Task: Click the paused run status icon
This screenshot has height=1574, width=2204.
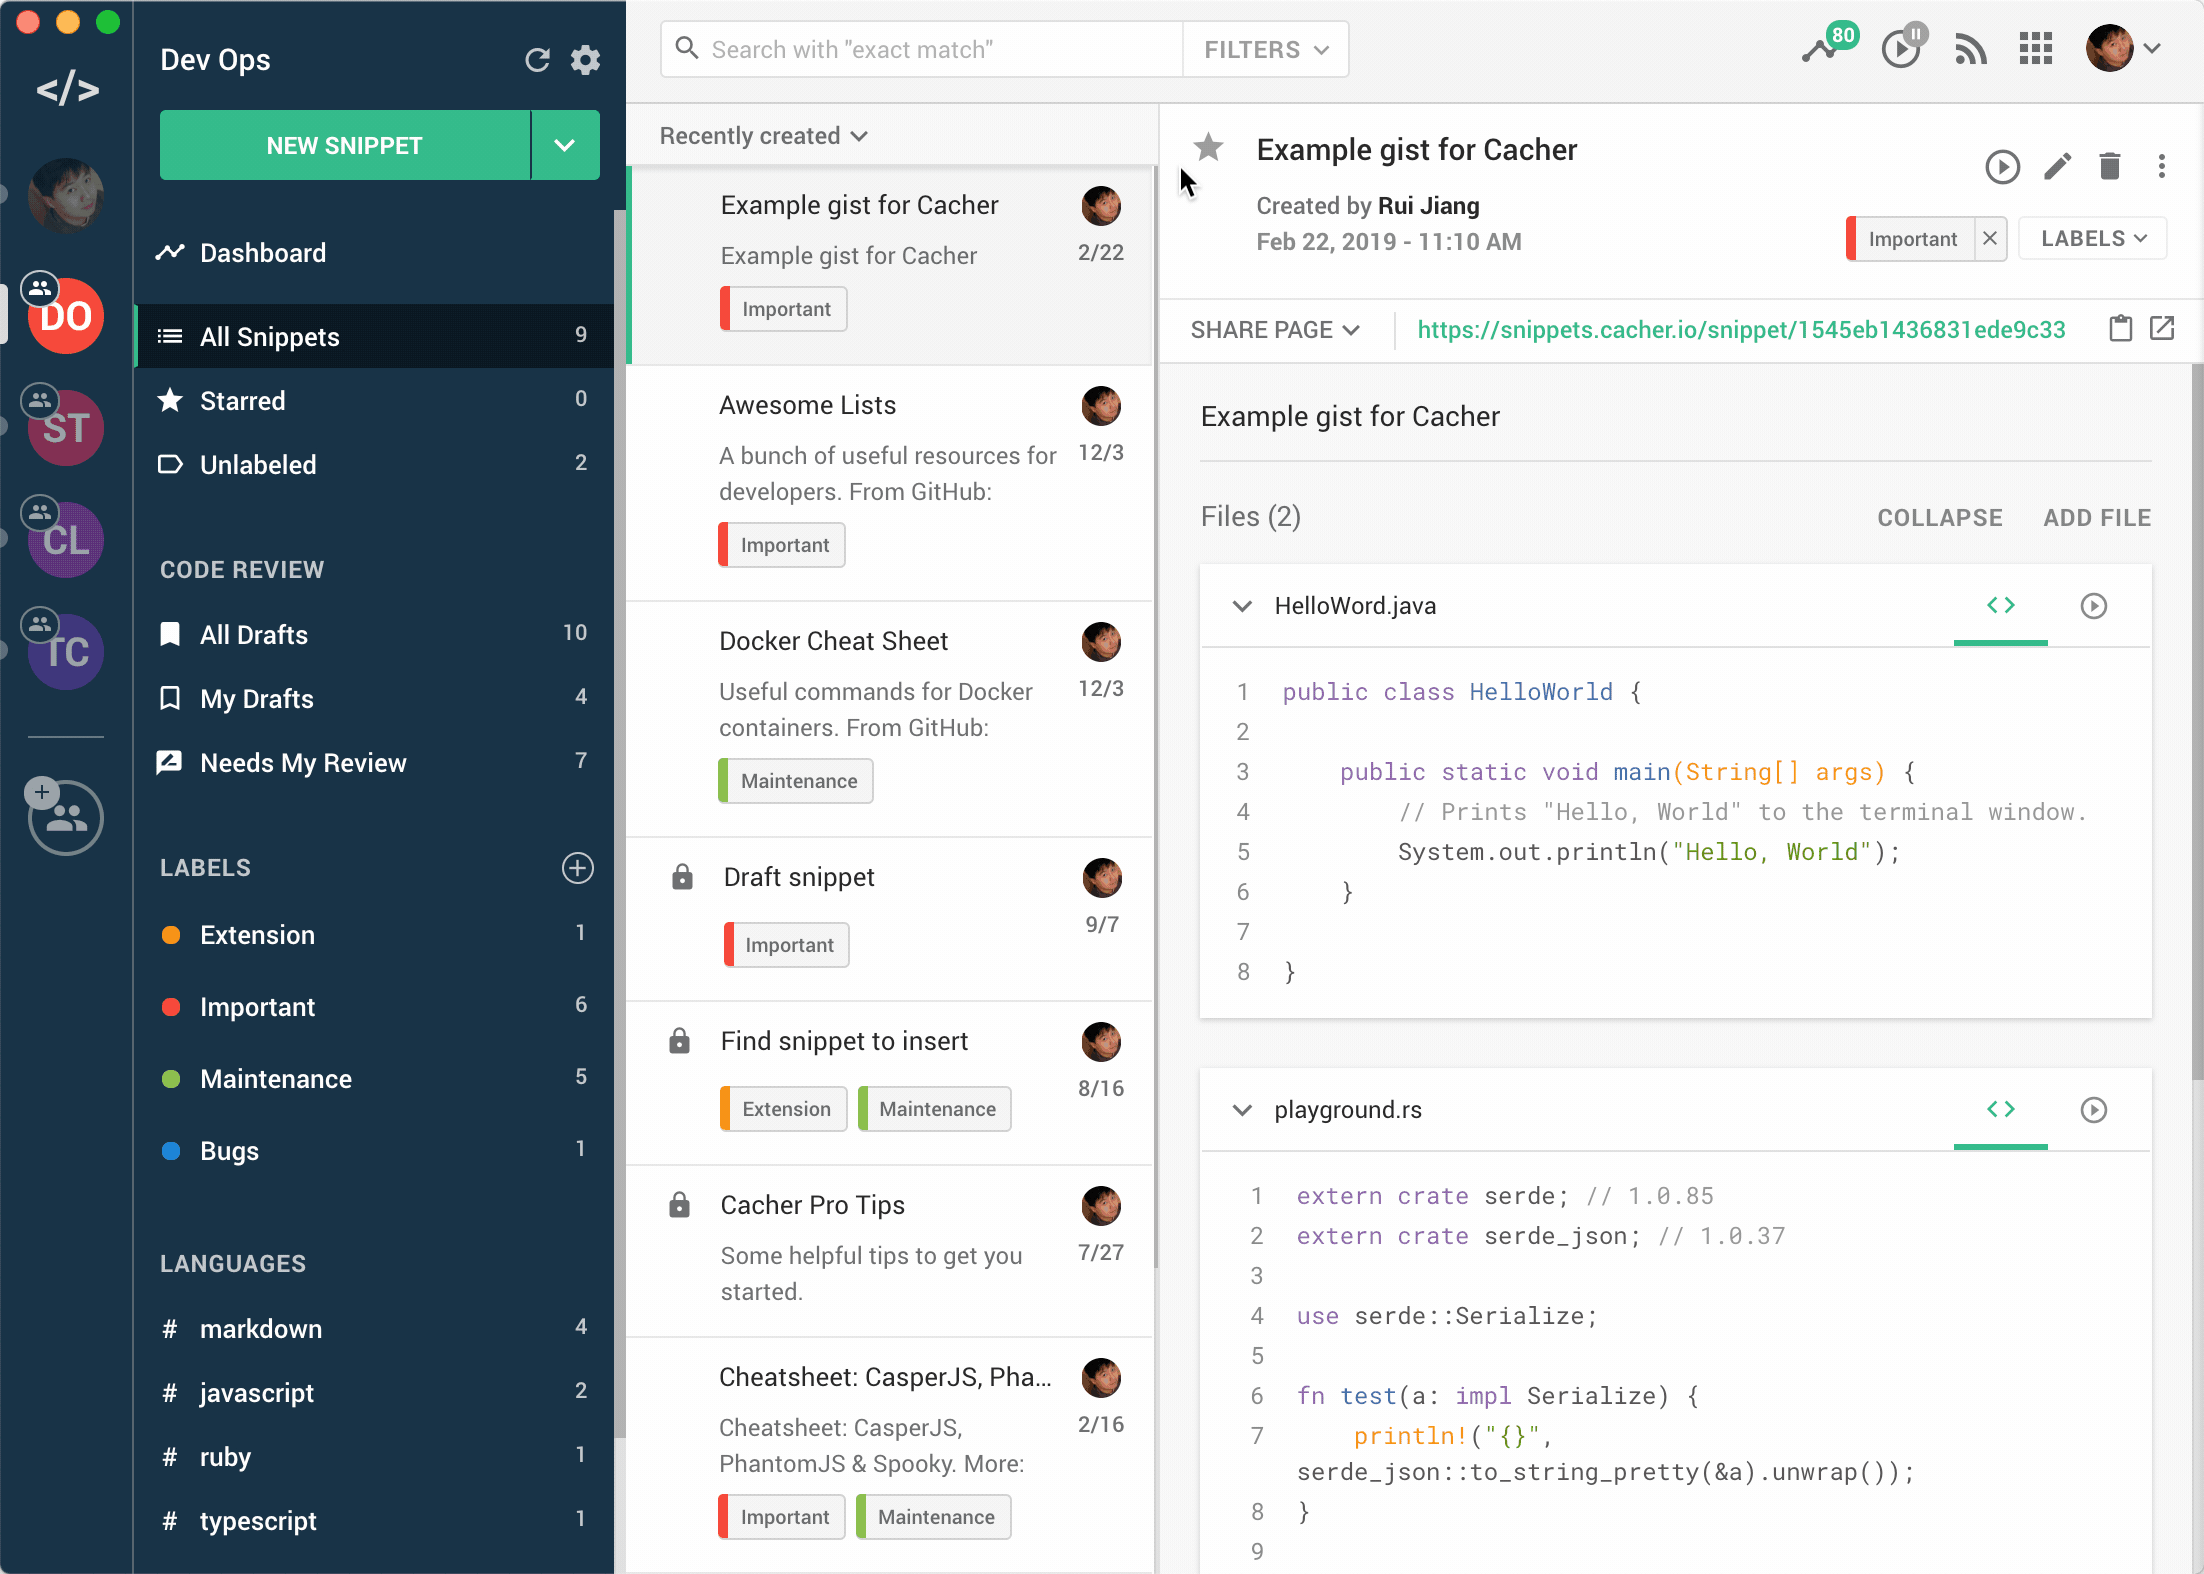Action: [x=1903, y=46]
